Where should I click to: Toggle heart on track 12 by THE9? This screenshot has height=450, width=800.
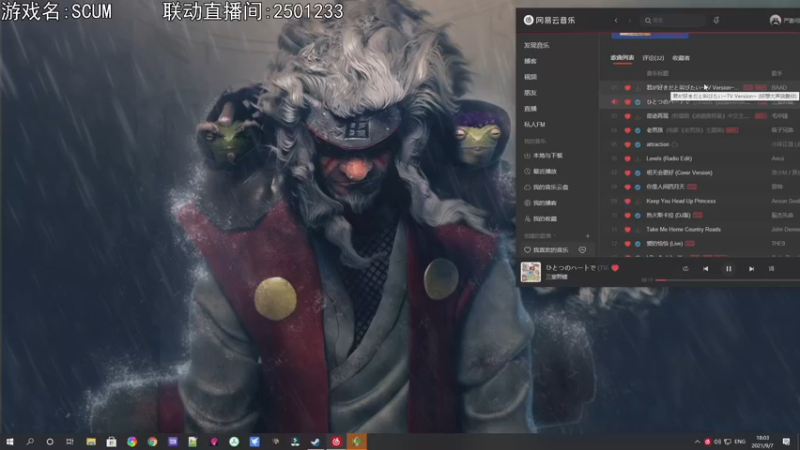628,244
